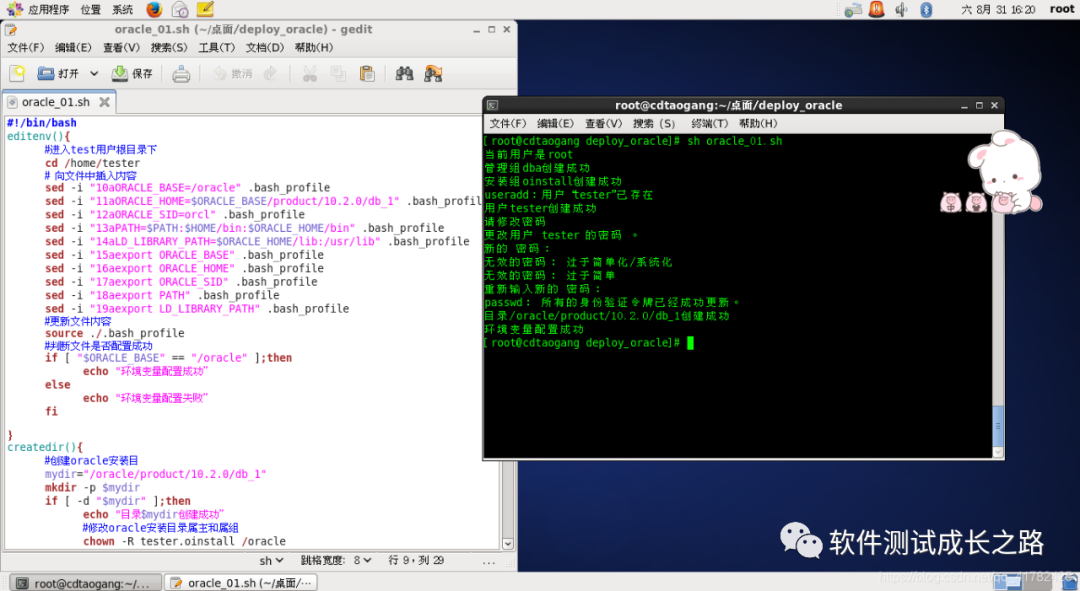Click the gedit vertical scrollbar down arrow
The width and height of the screenshot is (1080, 591).
508,543
